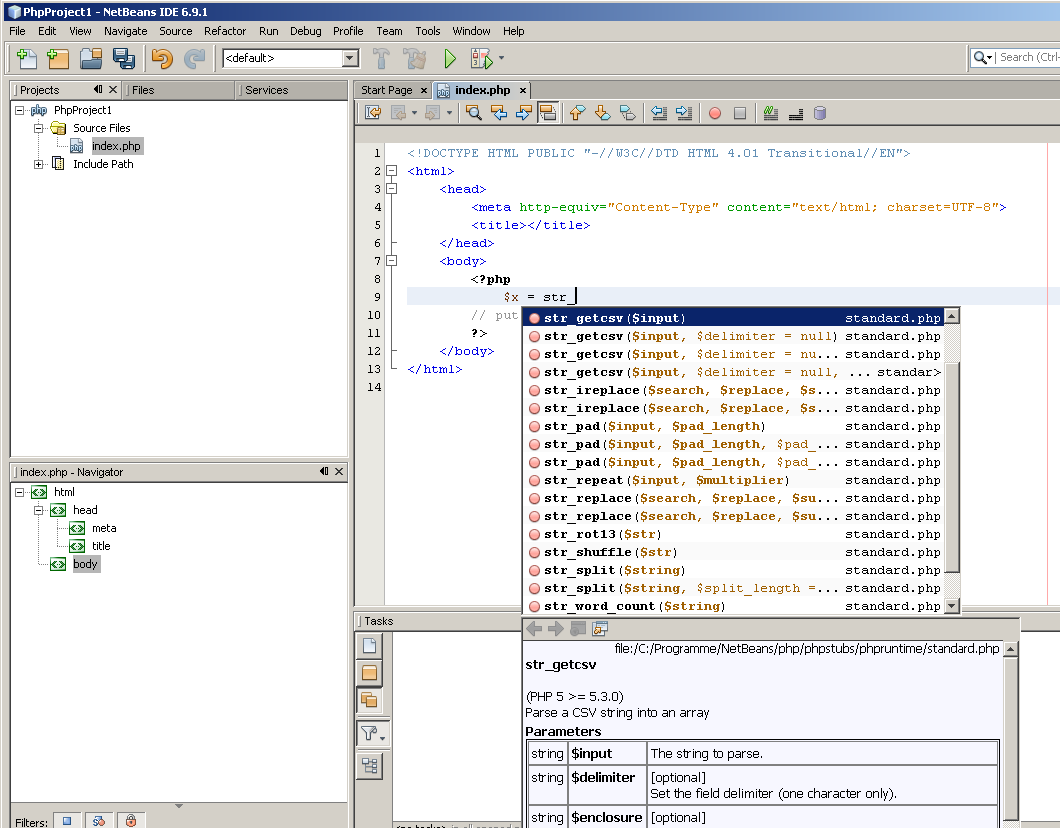Click Shift Line Right icon
This screenshot has height=828, width=1060.
[x=684, y=113]
